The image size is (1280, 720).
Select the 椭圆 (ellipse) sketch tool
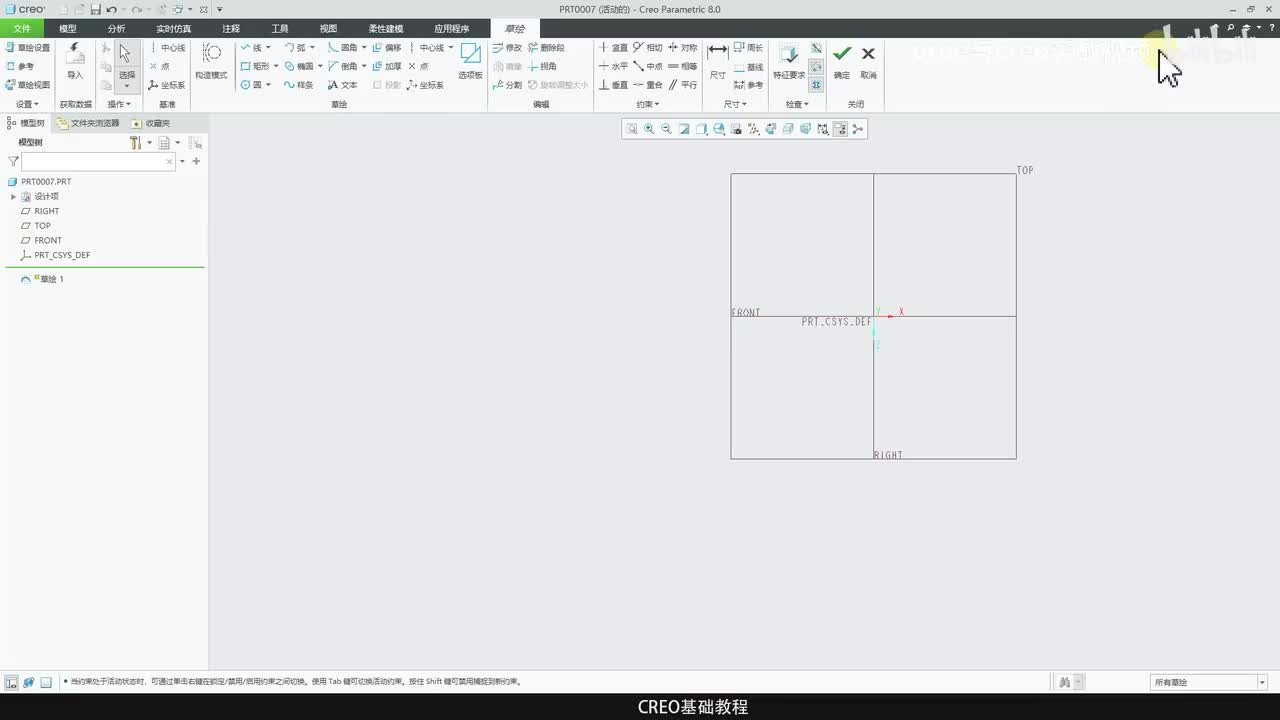298,66
